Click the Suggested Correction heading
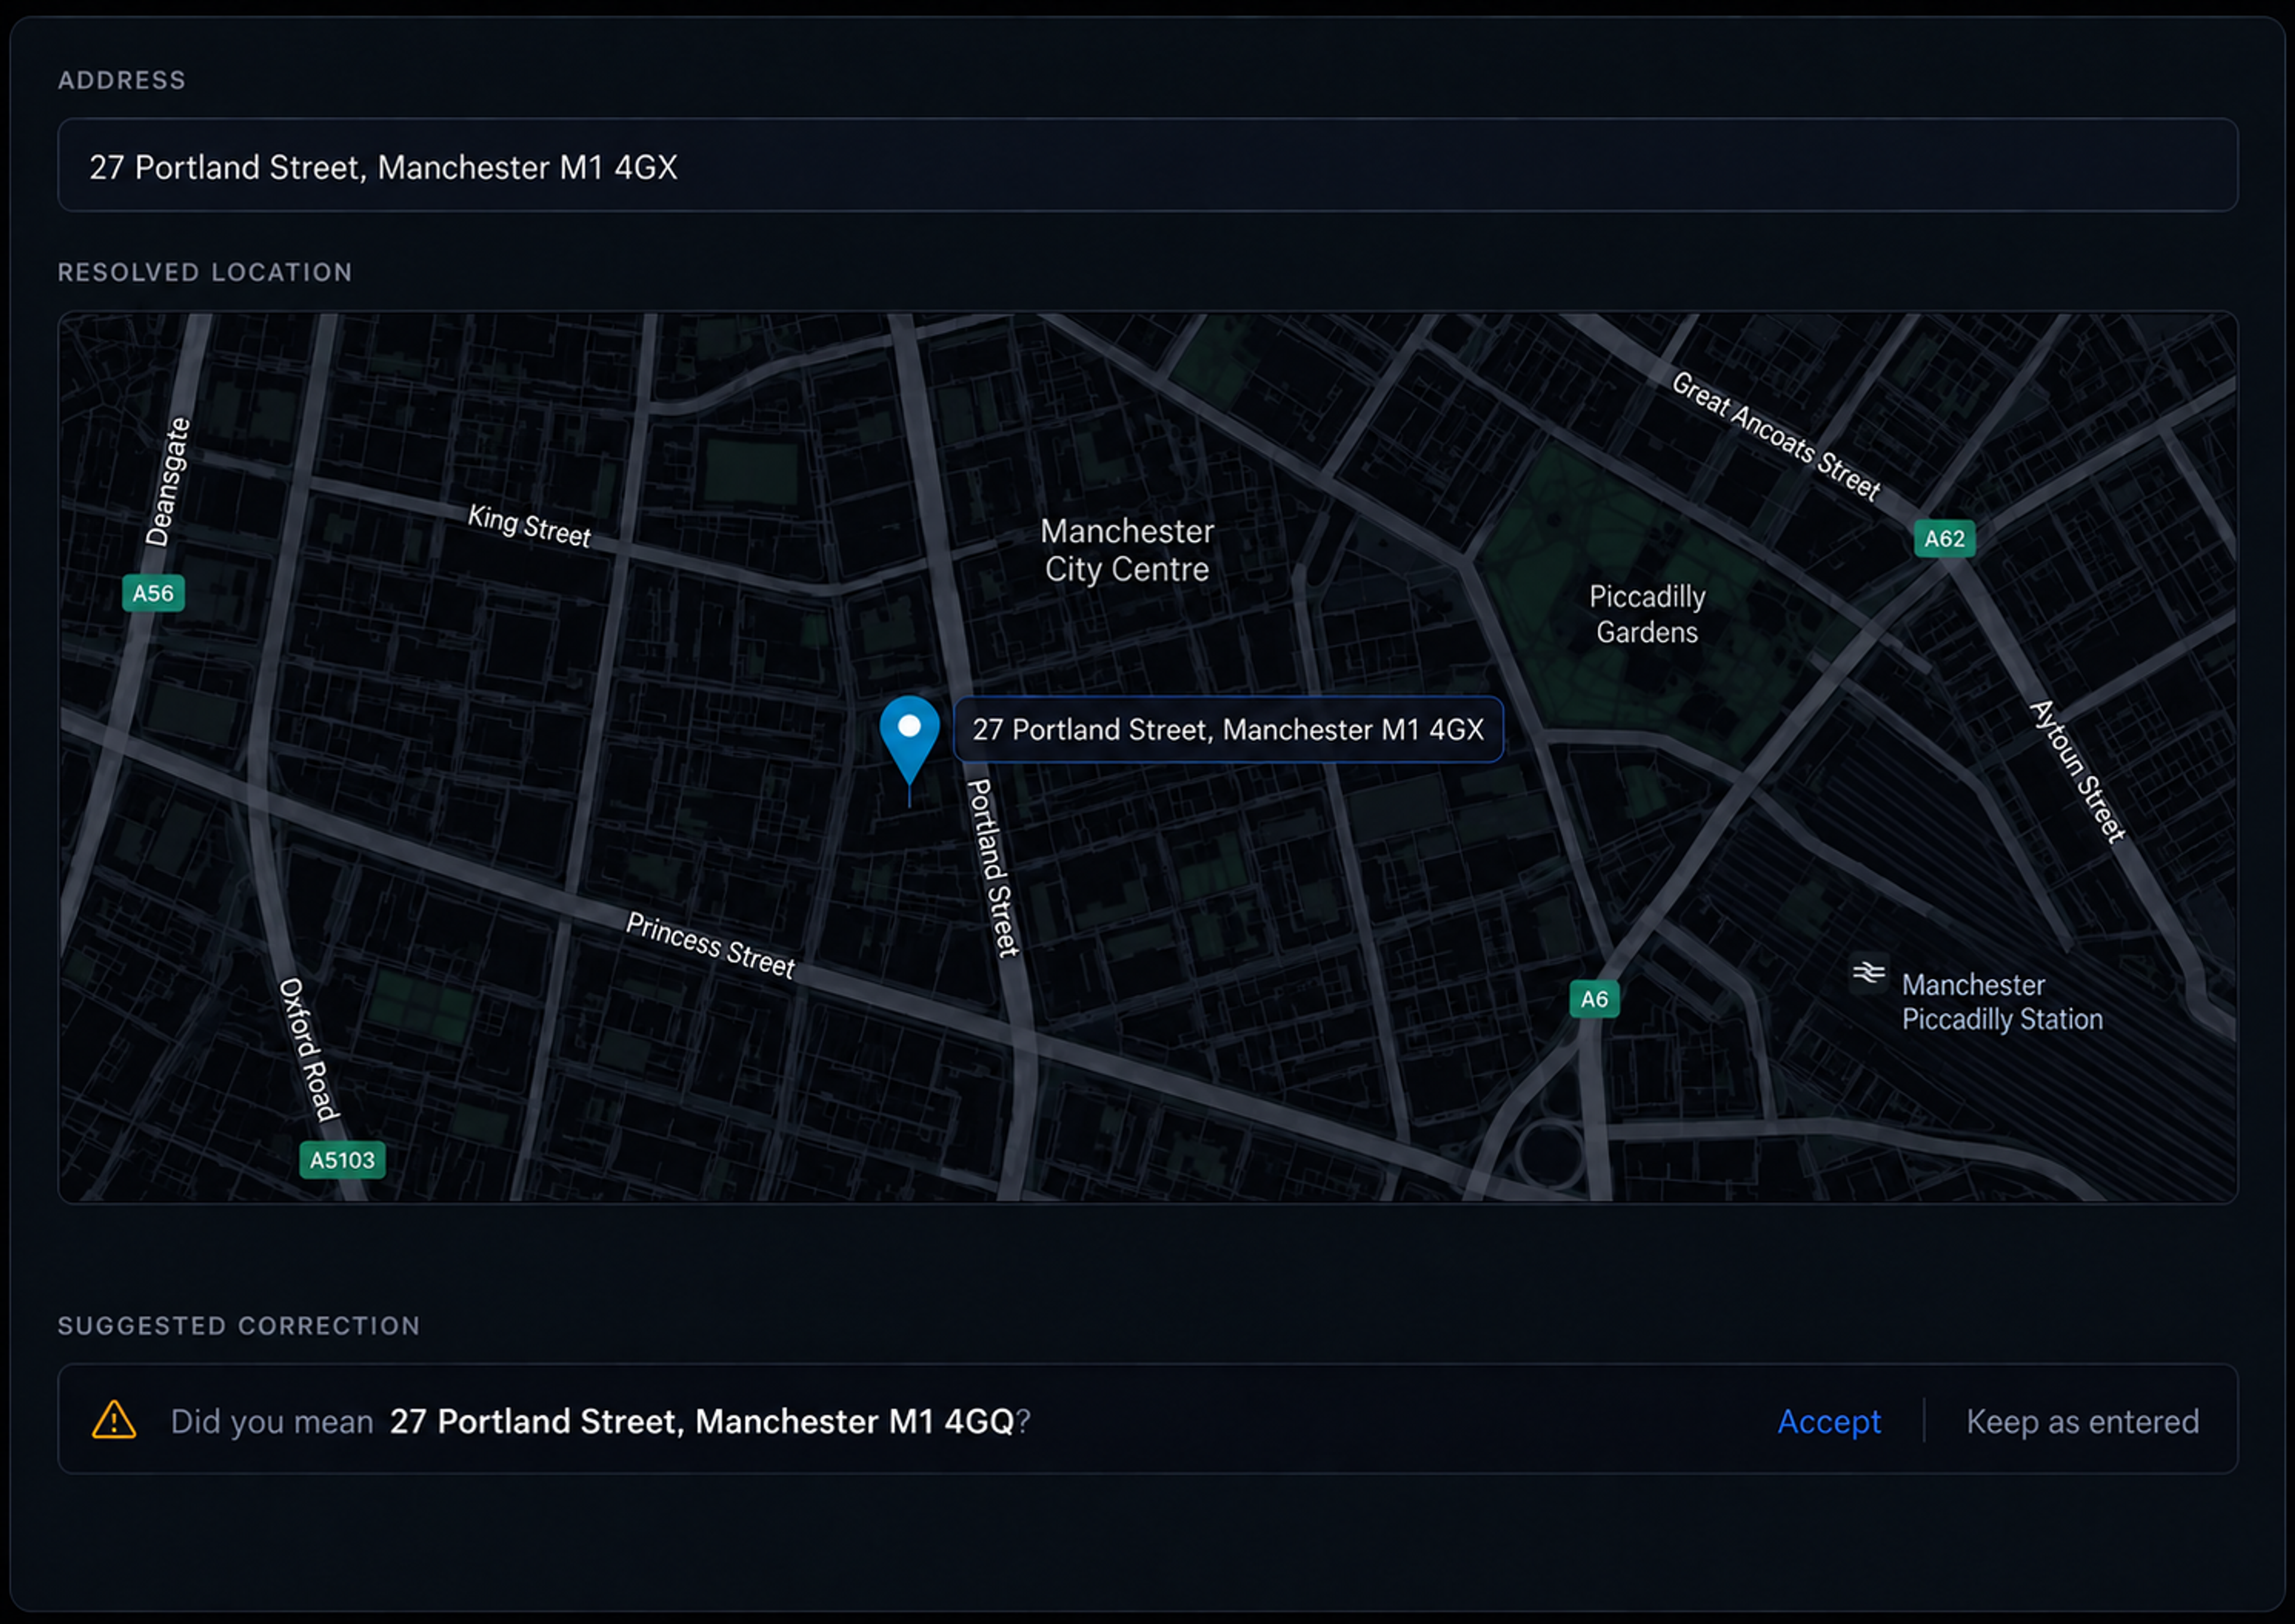The image size is (2295, 1624). coord(239,1325)
